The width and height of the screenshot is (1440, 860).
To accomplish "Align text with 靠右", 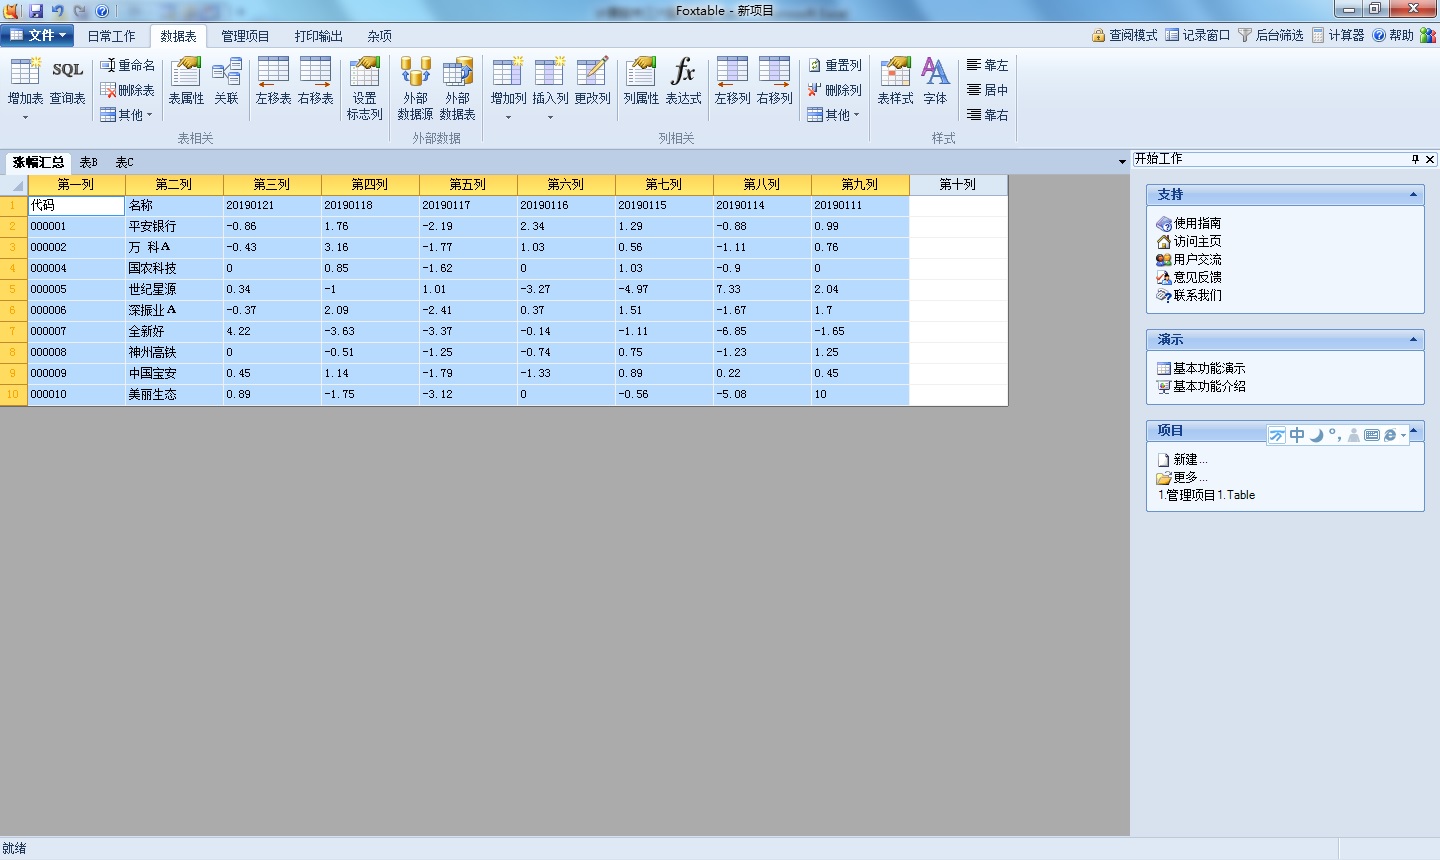I will (987, 115).
